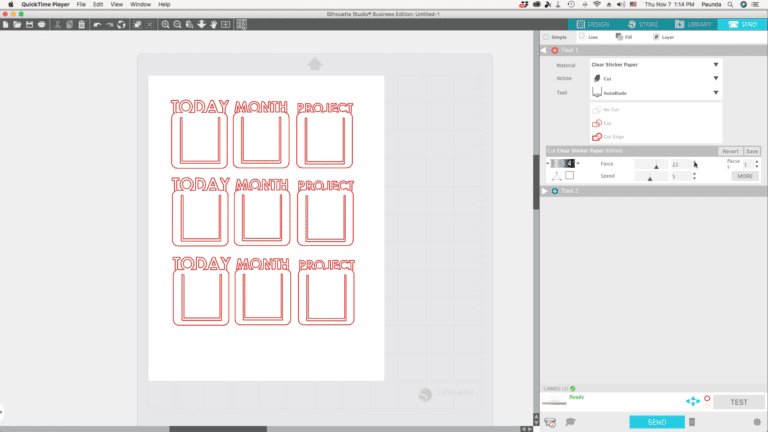Switch to the Line cut mode tab
This screenshot has width=768, height=432.
point(588,37)
